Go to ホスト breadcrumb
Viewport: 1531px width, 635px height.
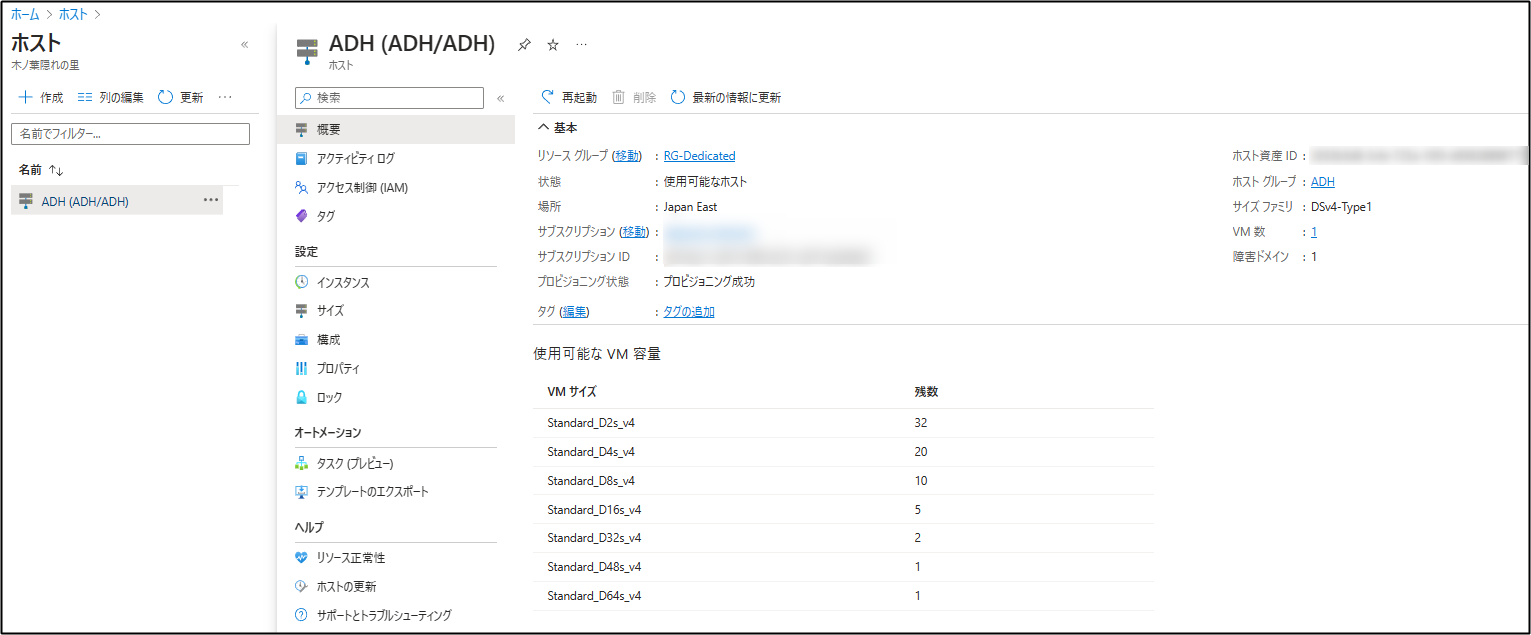coord(73,14)
